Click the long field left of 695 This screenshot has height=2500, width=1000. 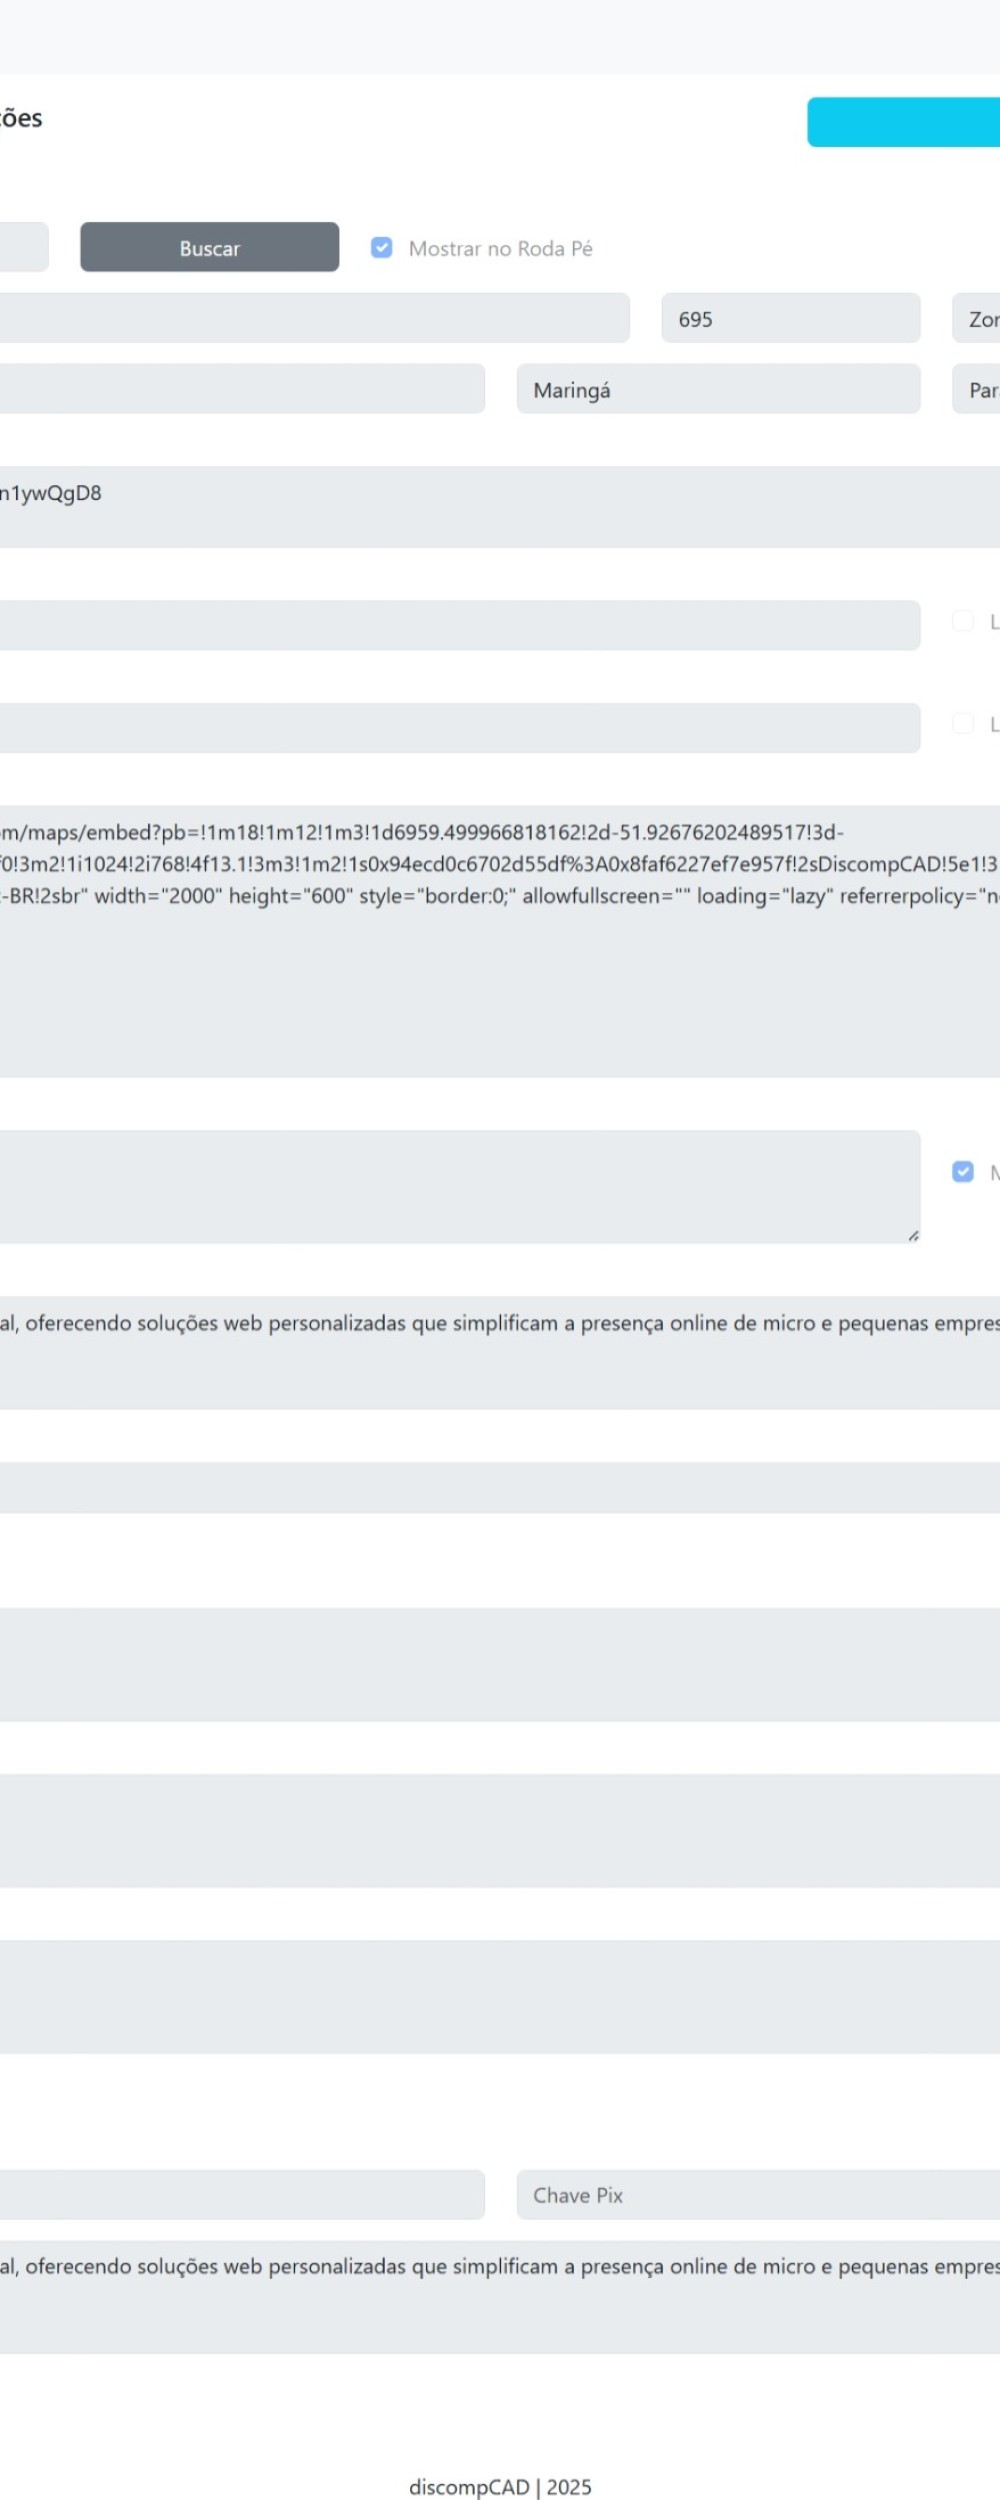(312, 318)
